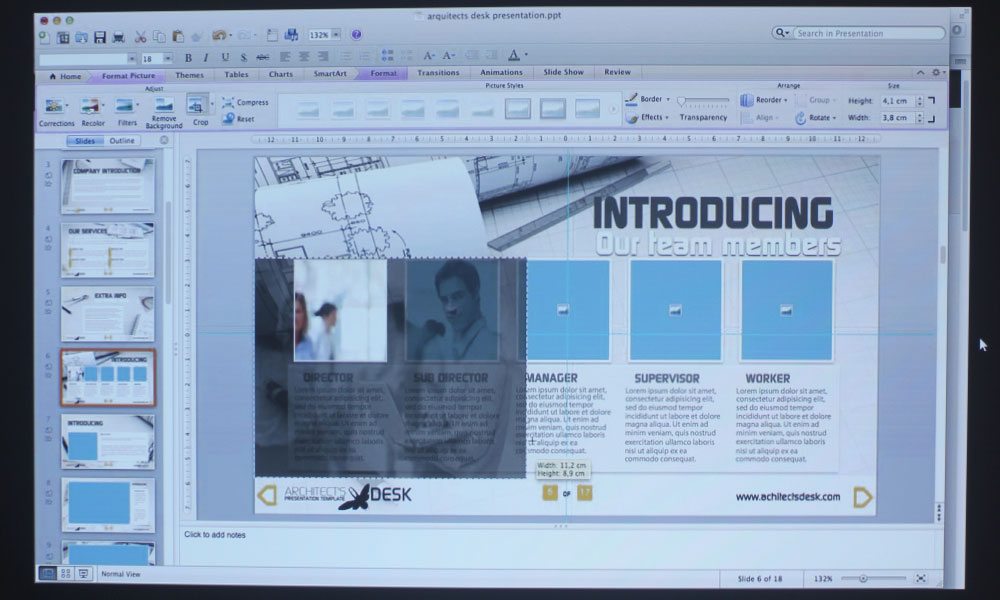The height and width of the screenshot is (600, 1000).
Task: Toggle the Slides pane tab
Action: pos(85,141)
